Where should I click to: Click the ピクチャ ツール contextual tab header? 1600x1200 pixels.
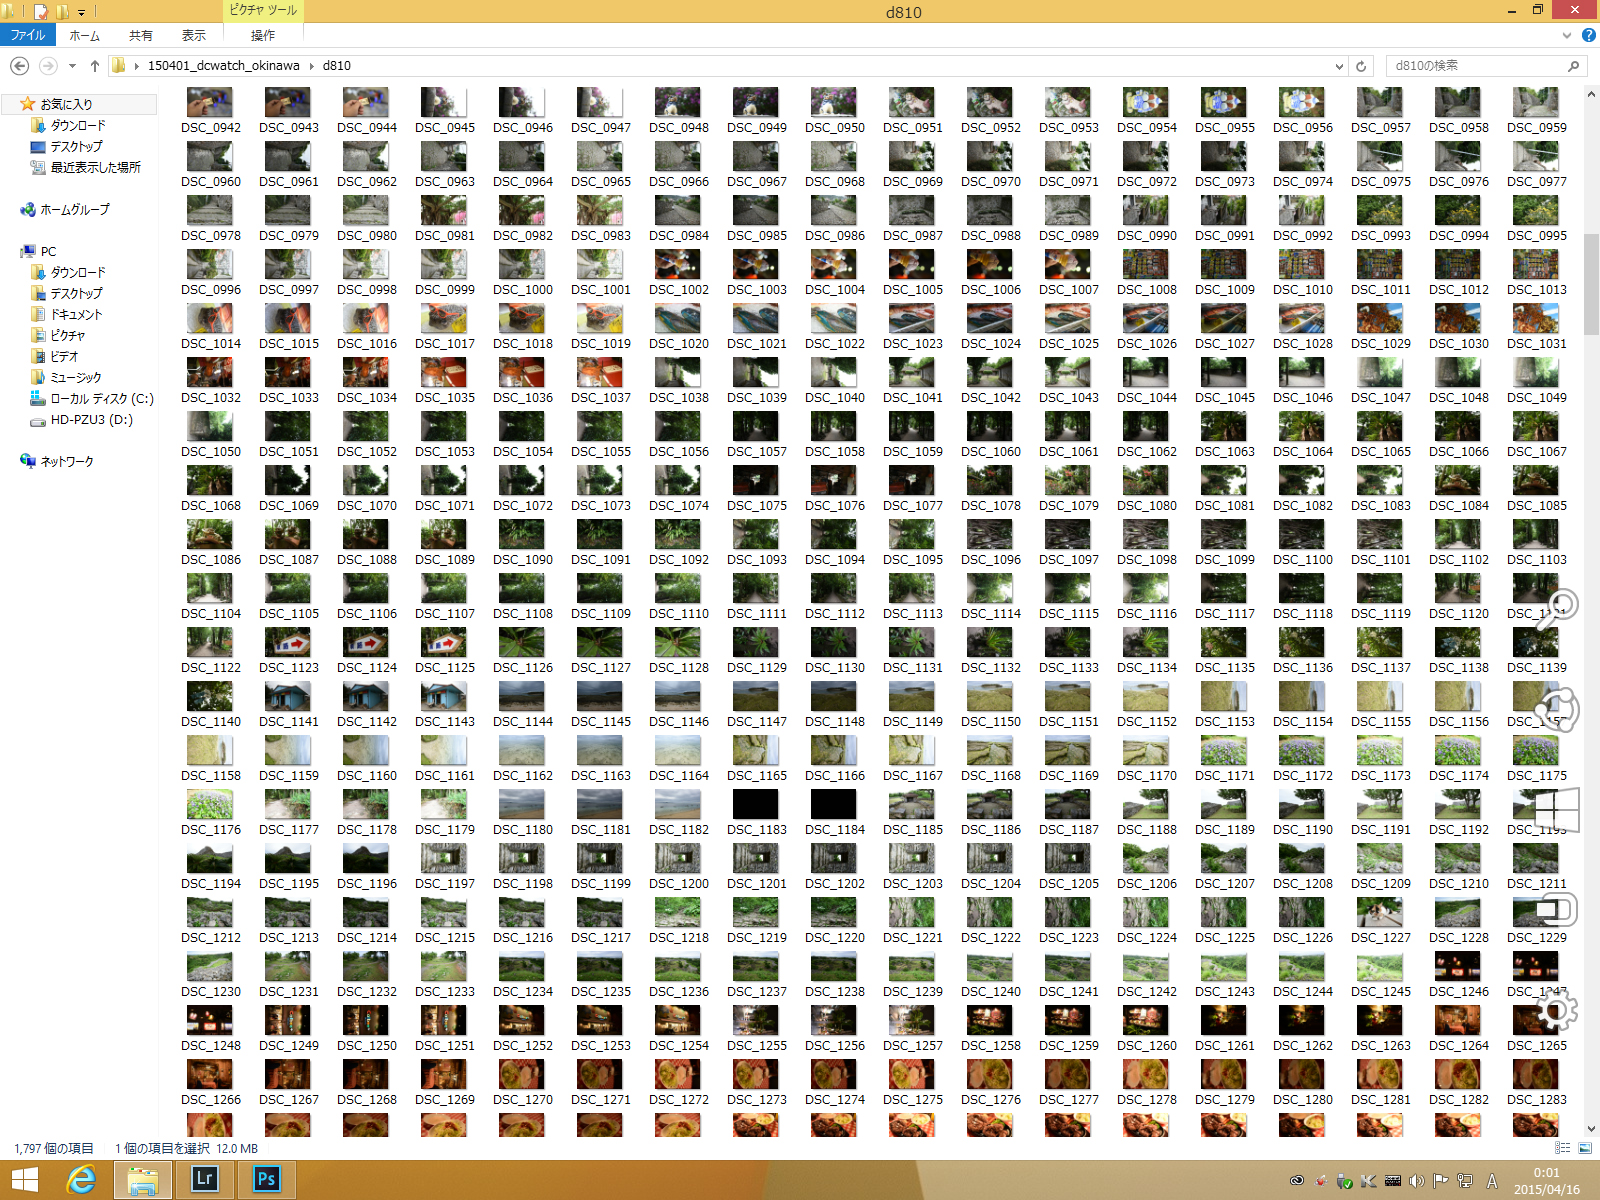tap(263, 10)
